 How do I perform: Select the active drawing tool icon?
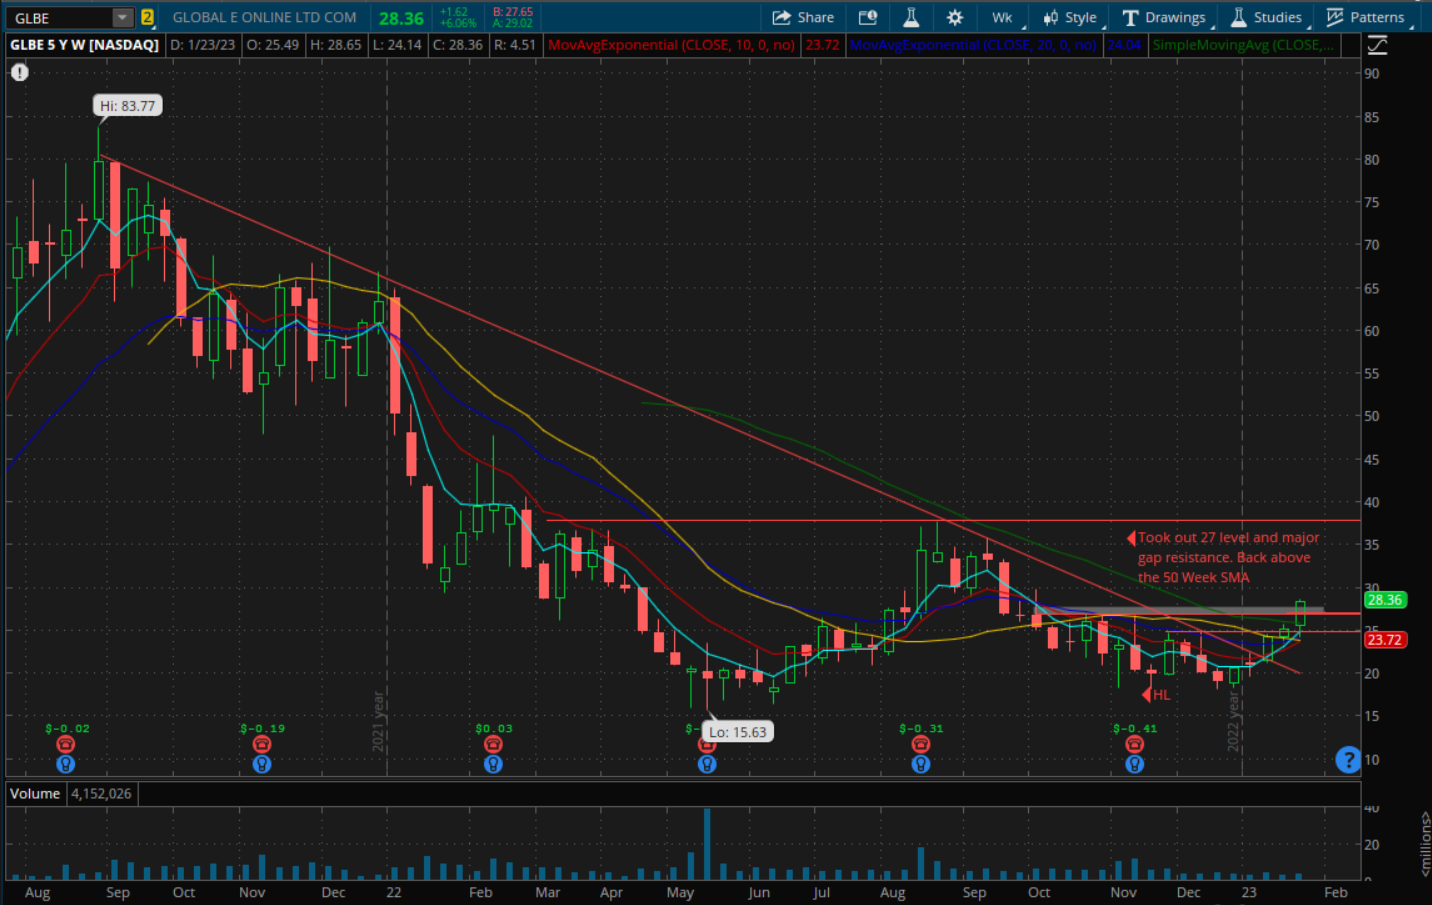coord(1377,44)
